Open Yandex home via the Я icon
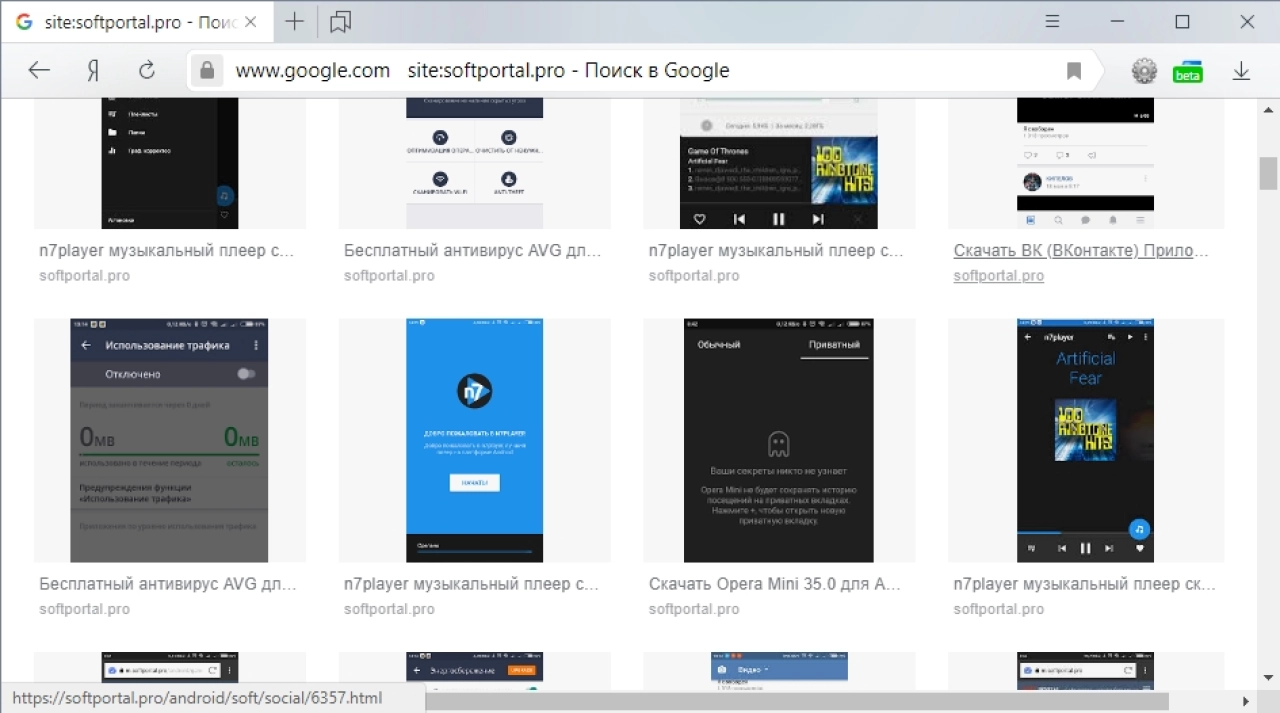The width and height of the screenshot is (1280, 713). coord(93,70)
